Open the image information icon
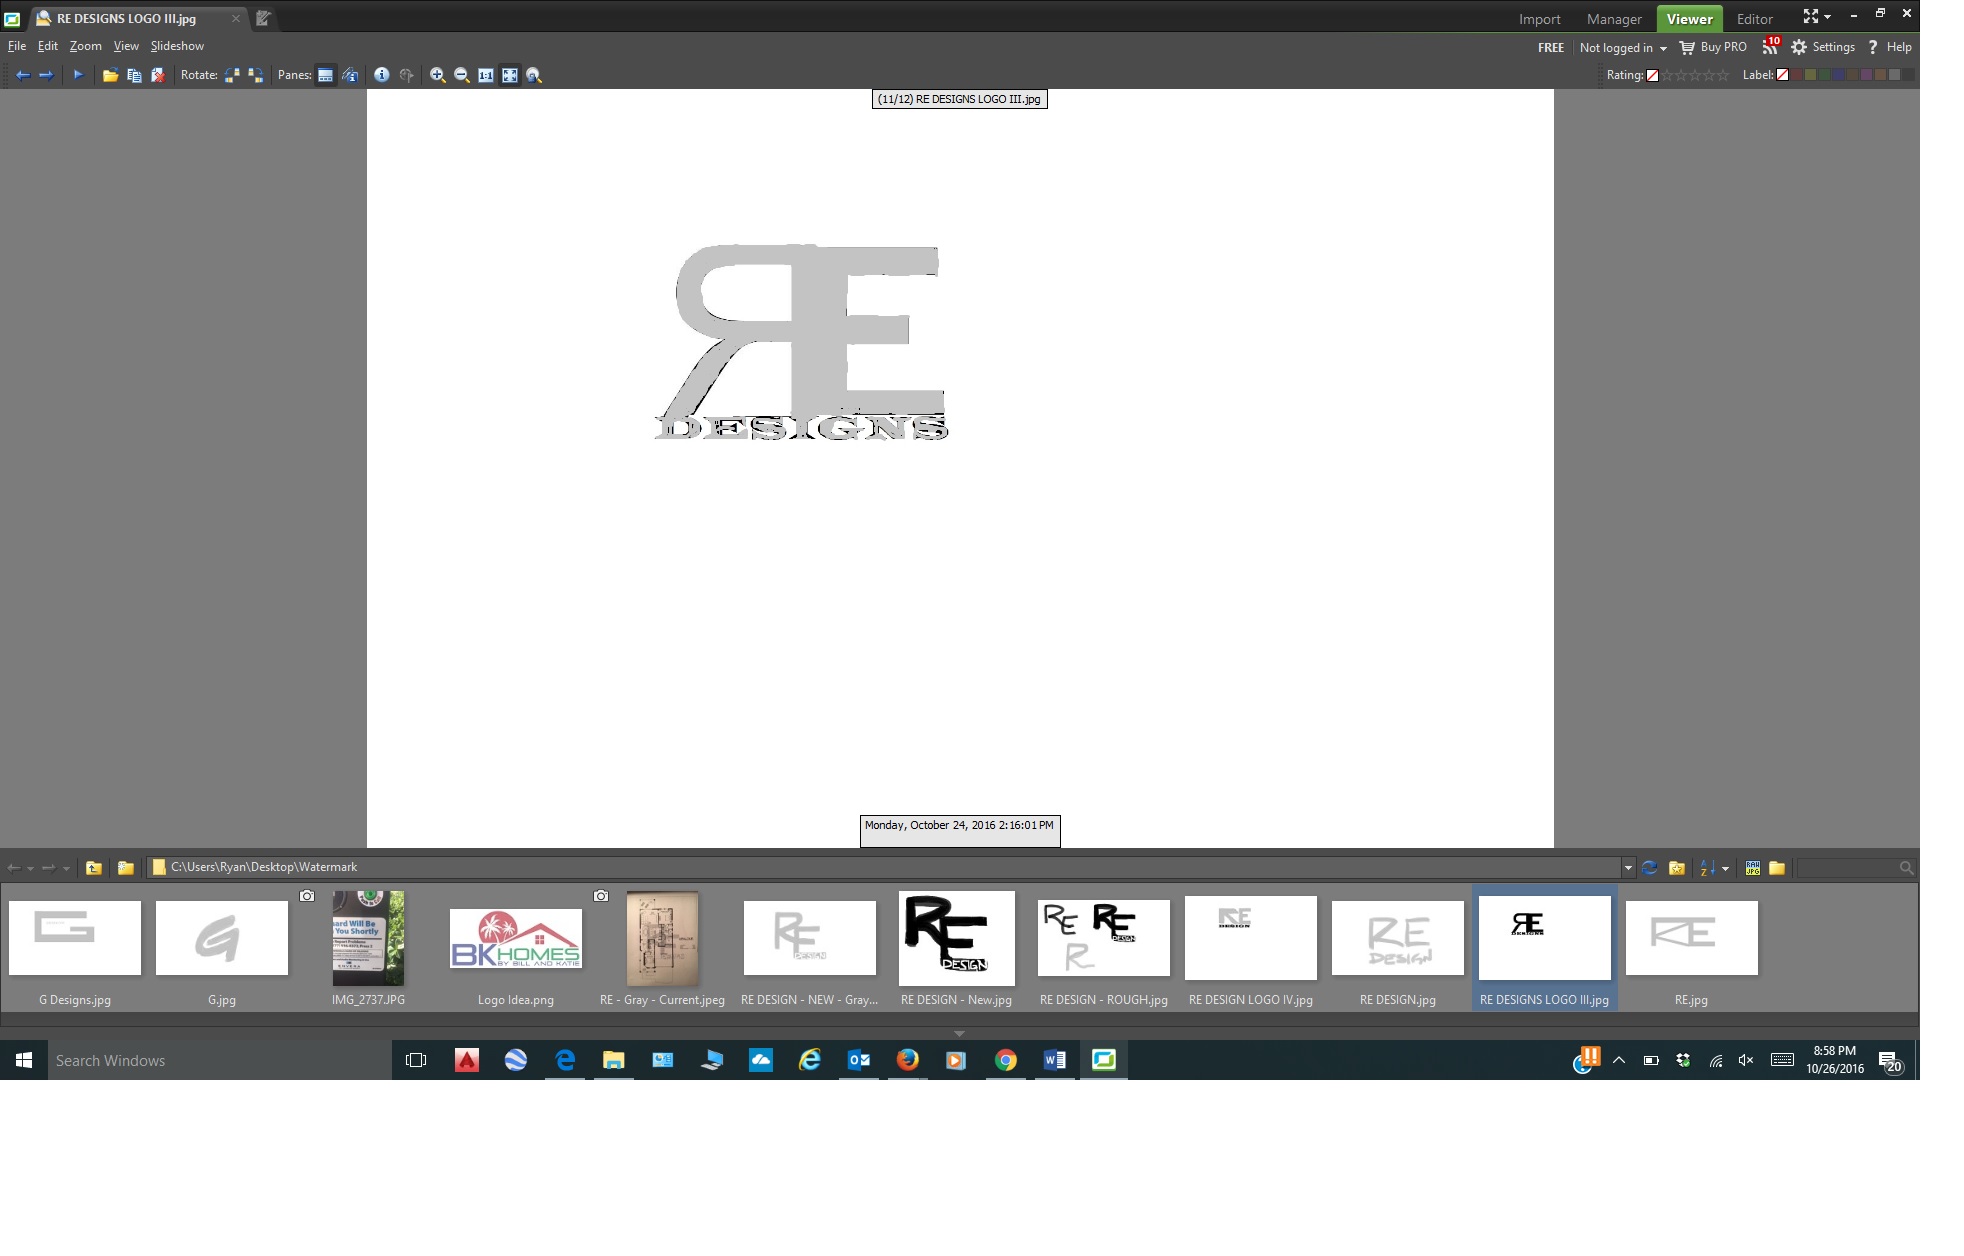 tap(381, 75)
